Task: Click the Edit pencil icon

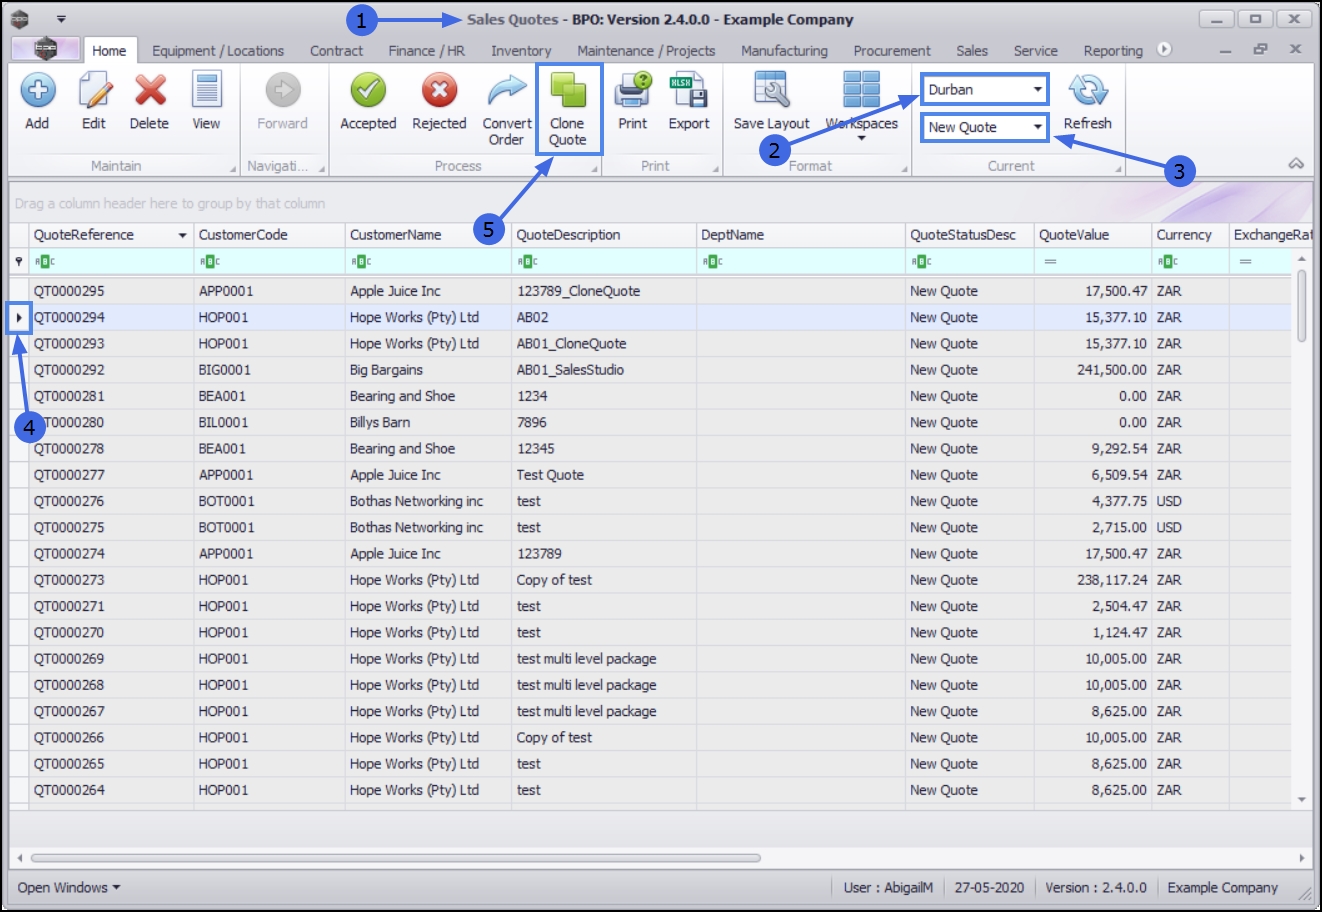Action: [94, 91]
